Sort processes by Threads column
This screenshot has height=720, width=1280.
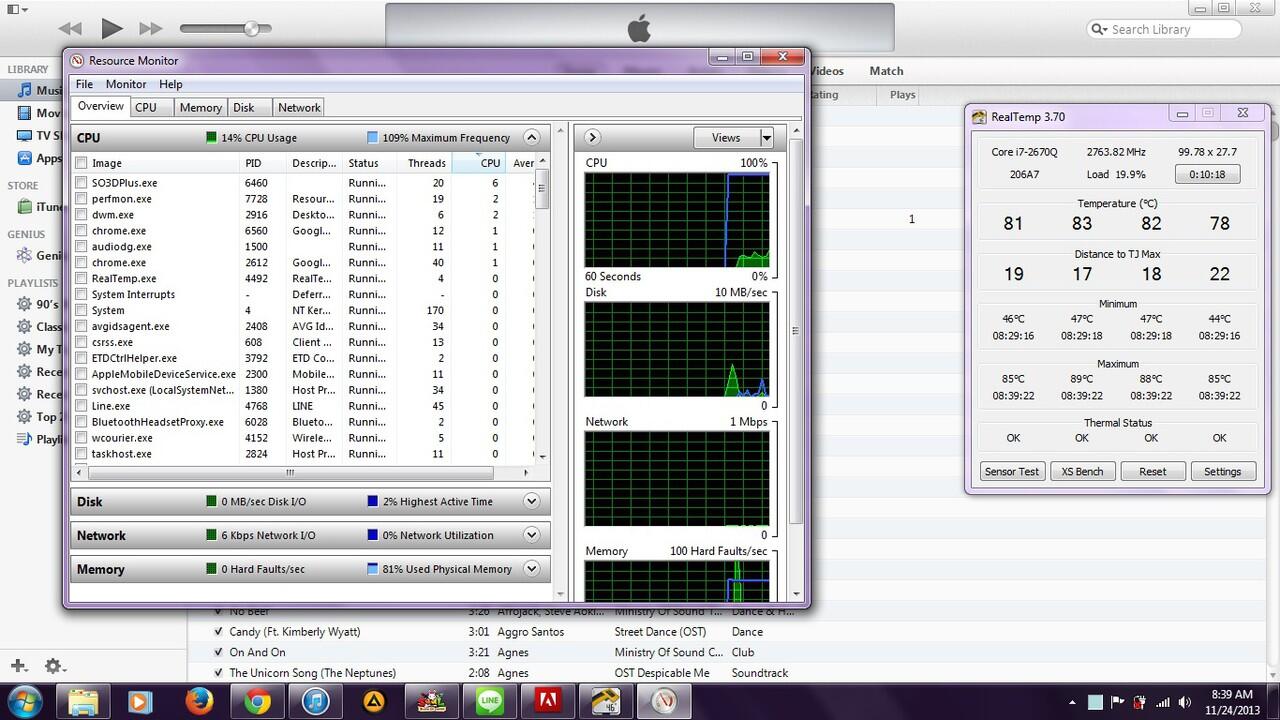click(x=425, y=163)
